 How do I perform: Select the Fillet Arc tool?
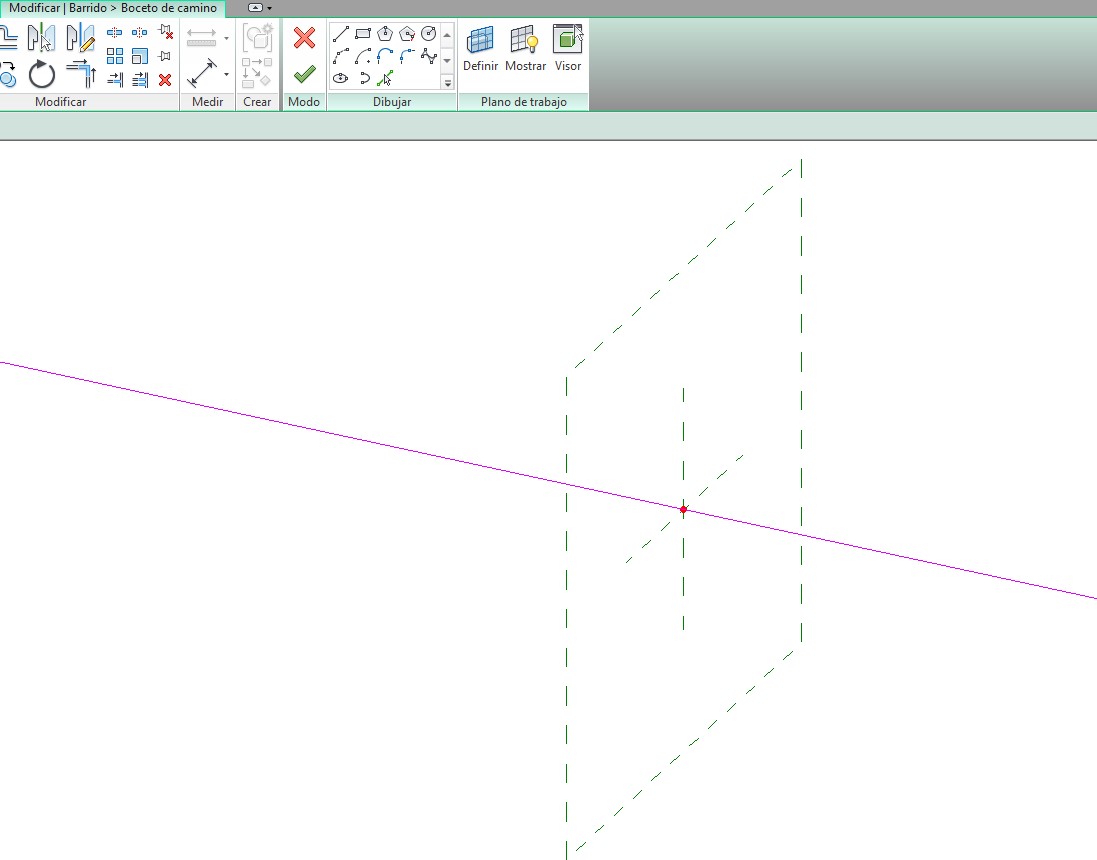[407, 56]
